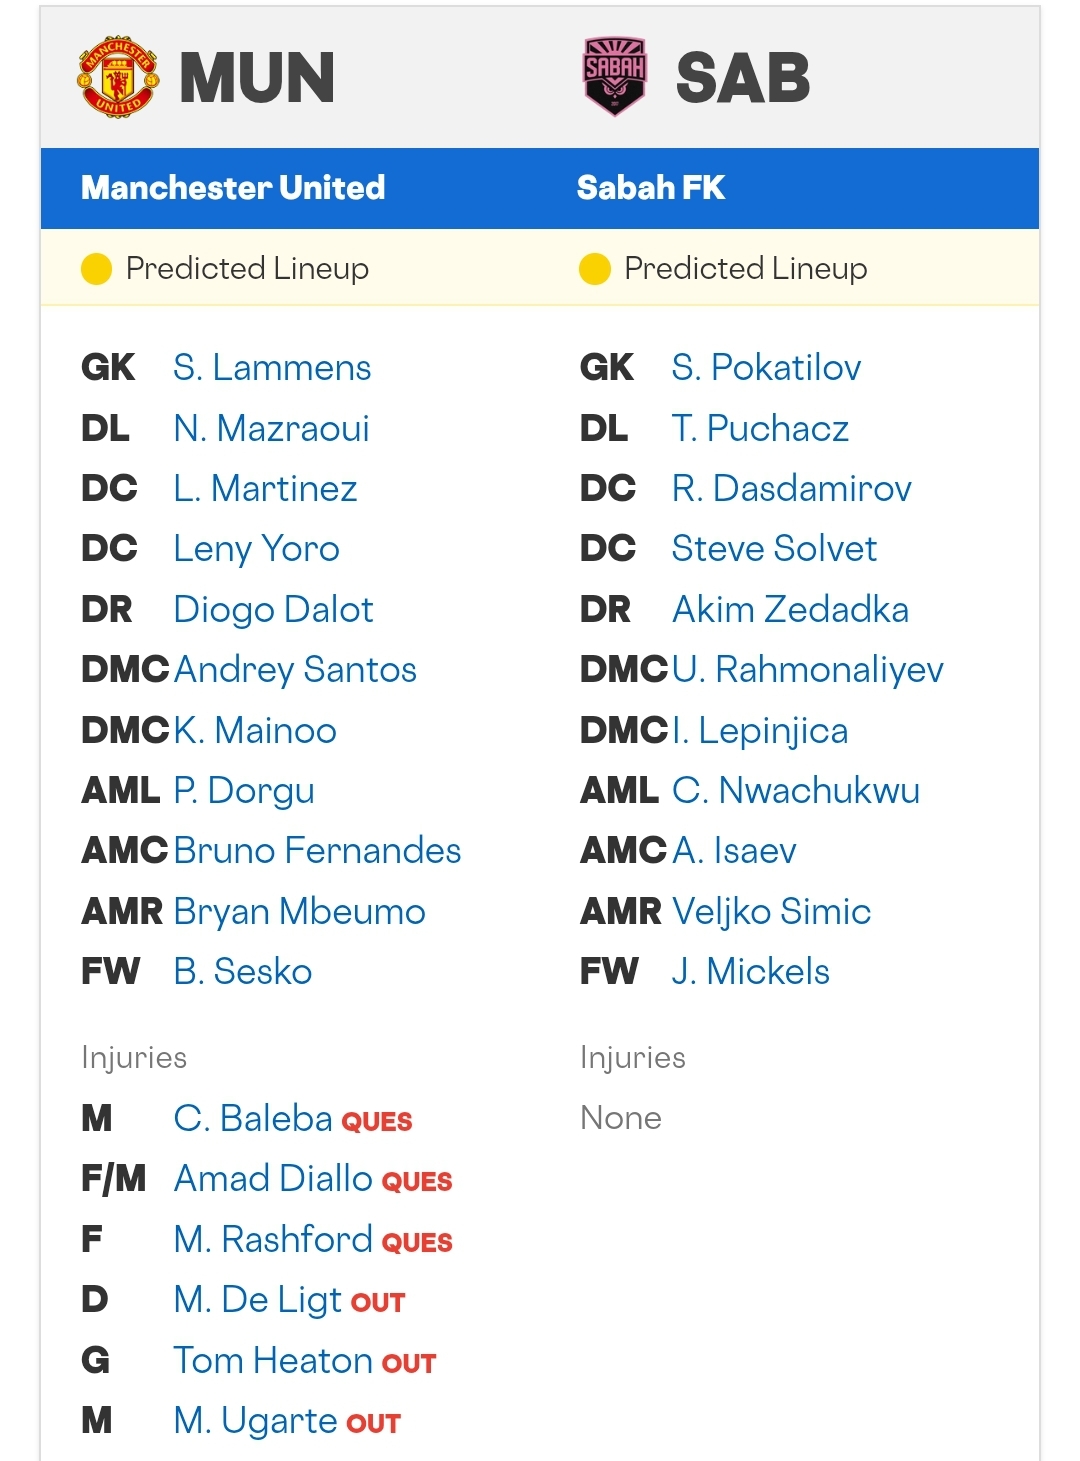Open C. Nwachukwu player page
The image size is (1080, 1461).
796,790
